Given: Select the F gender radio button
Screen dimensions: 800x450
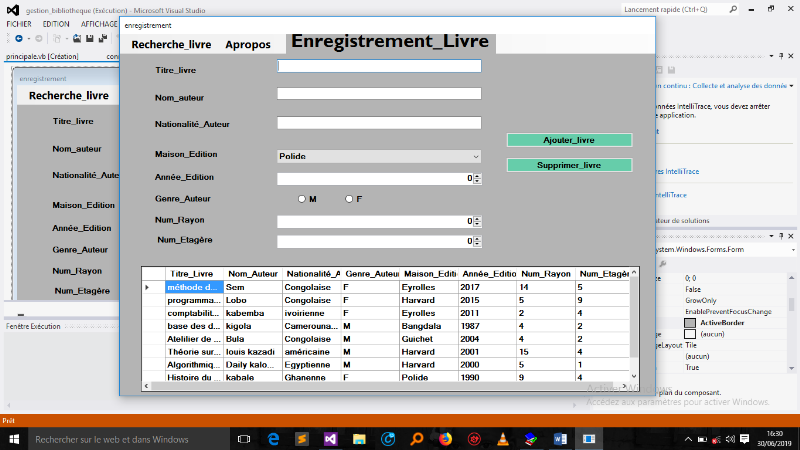Looking at the screenshot, I should click(x=349, y=199).
